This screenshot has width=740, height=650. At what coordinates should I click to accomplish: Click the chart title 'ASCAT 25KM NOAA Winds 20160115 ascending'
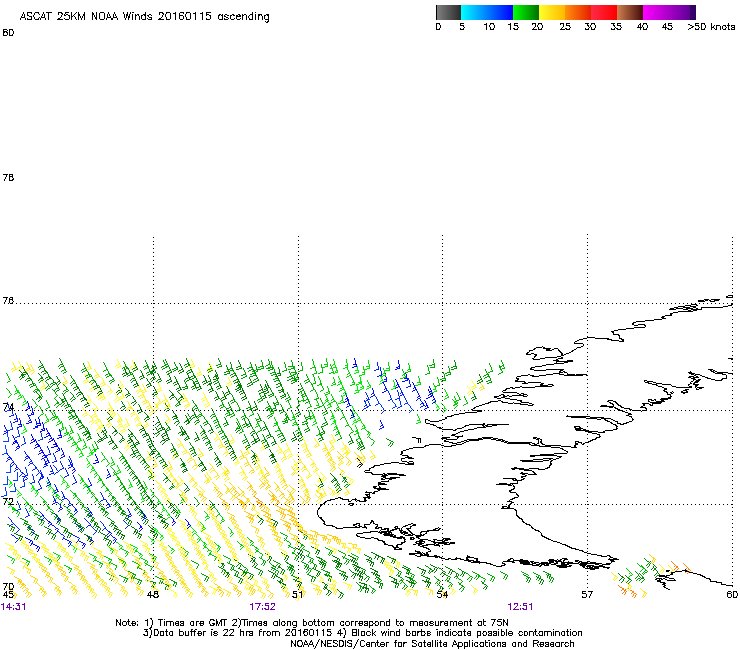point(144,17)
